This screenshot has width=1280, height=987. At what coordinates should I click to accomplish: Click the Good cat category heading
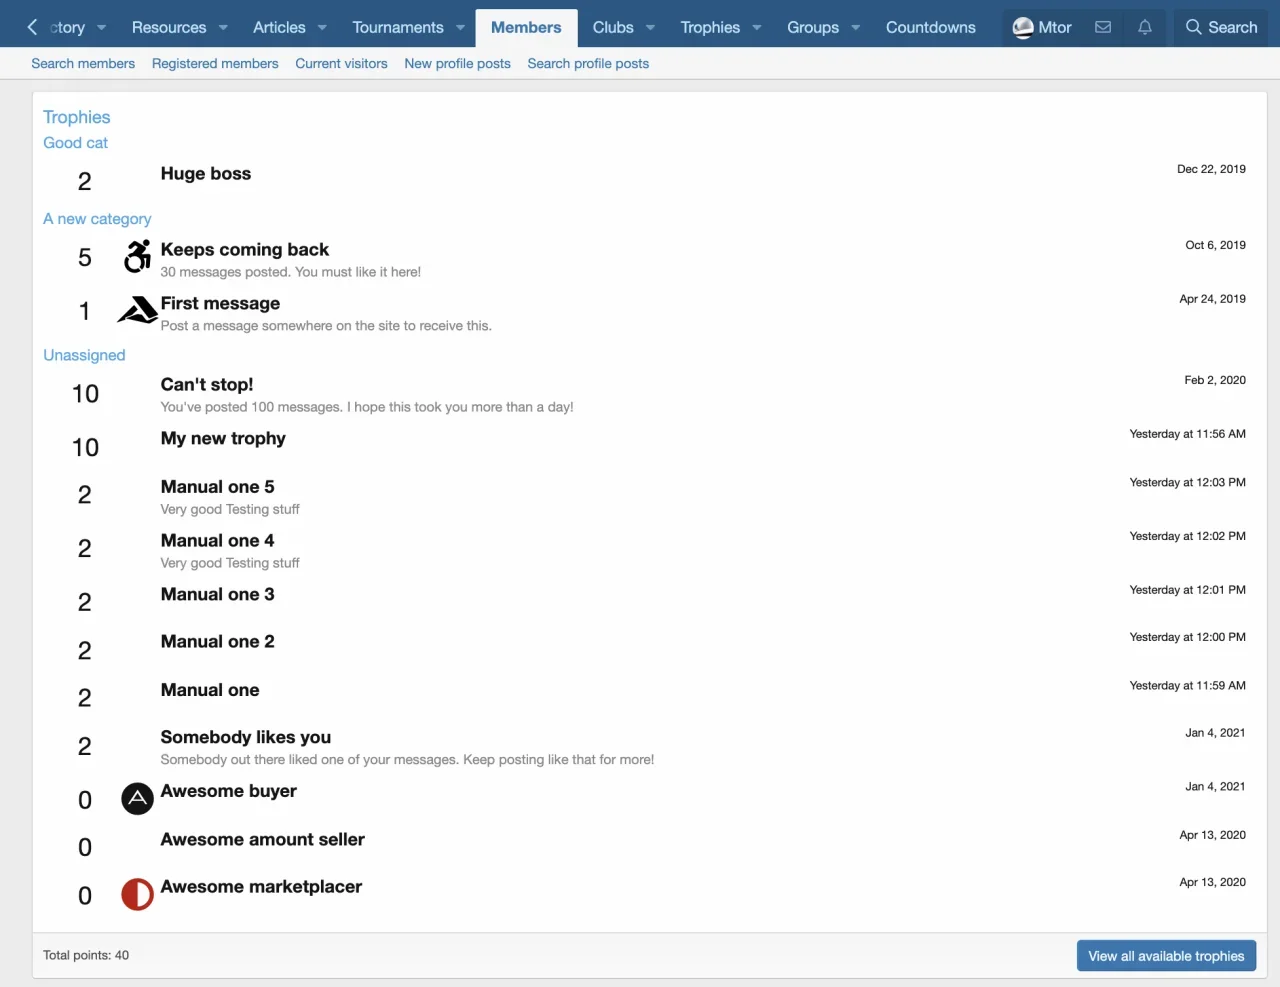(x=75, y=143)
